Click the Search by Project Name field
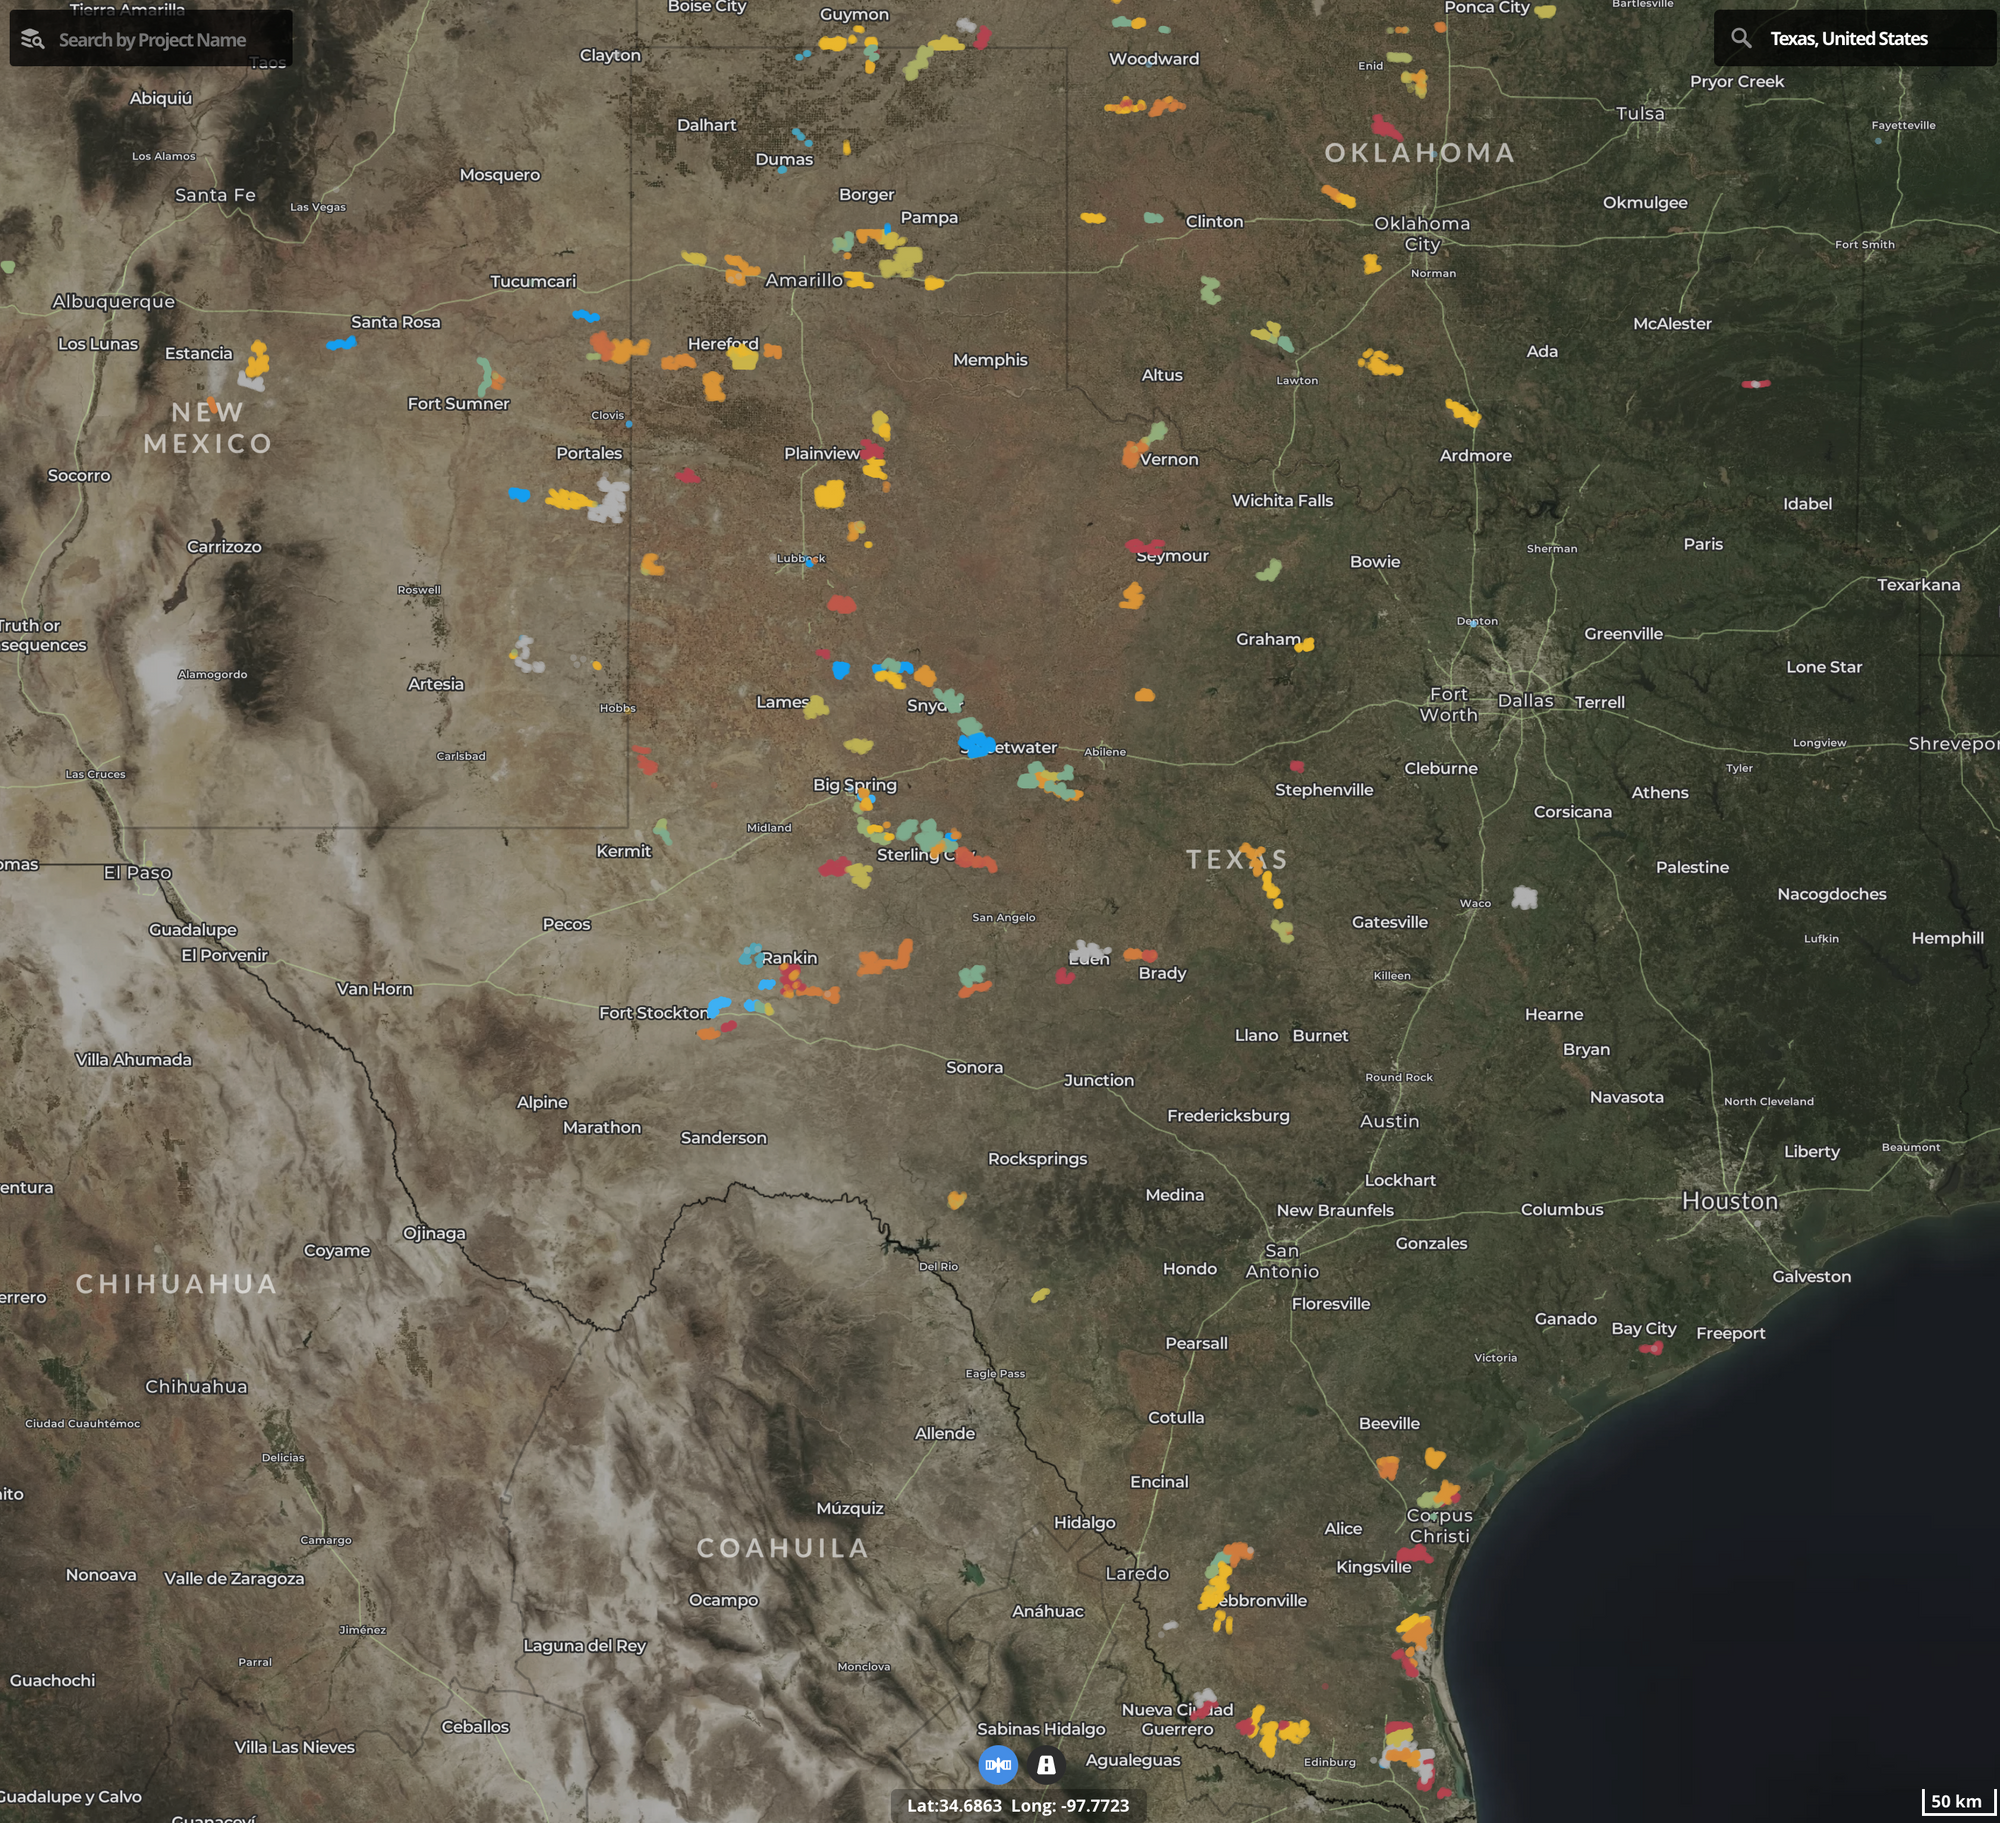The height and width of the screenshot is (1823, 2000). click(x=160, y=40)
